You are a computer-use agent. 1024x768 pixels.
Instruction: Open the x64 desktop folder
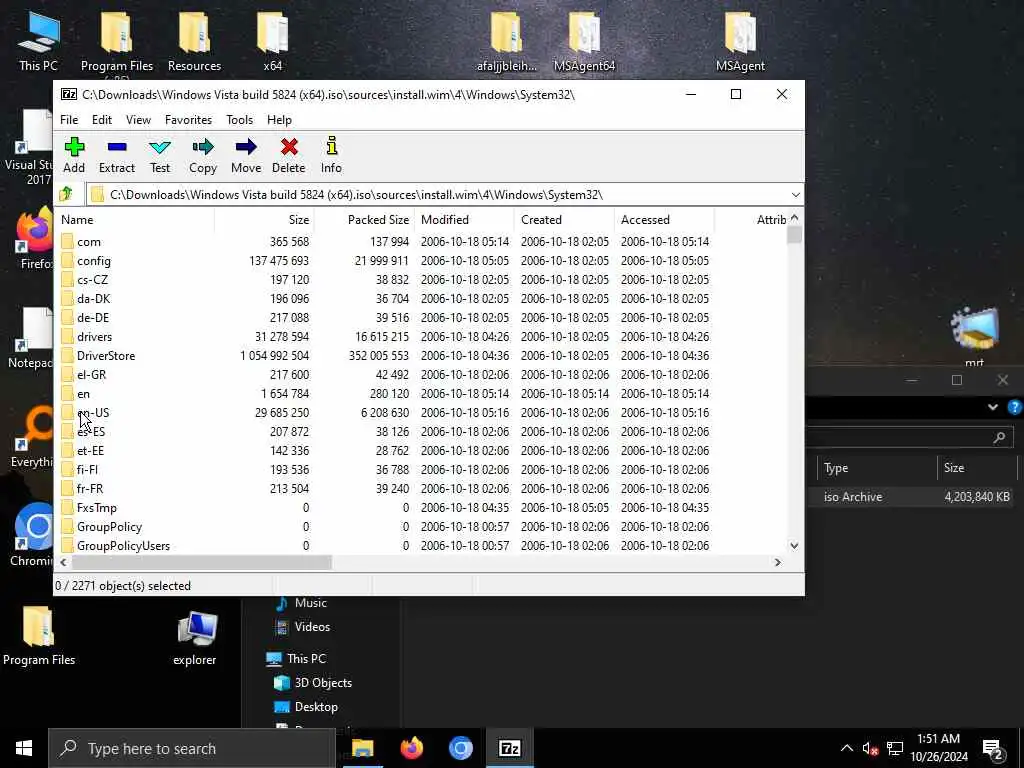[x=272, y=40]
